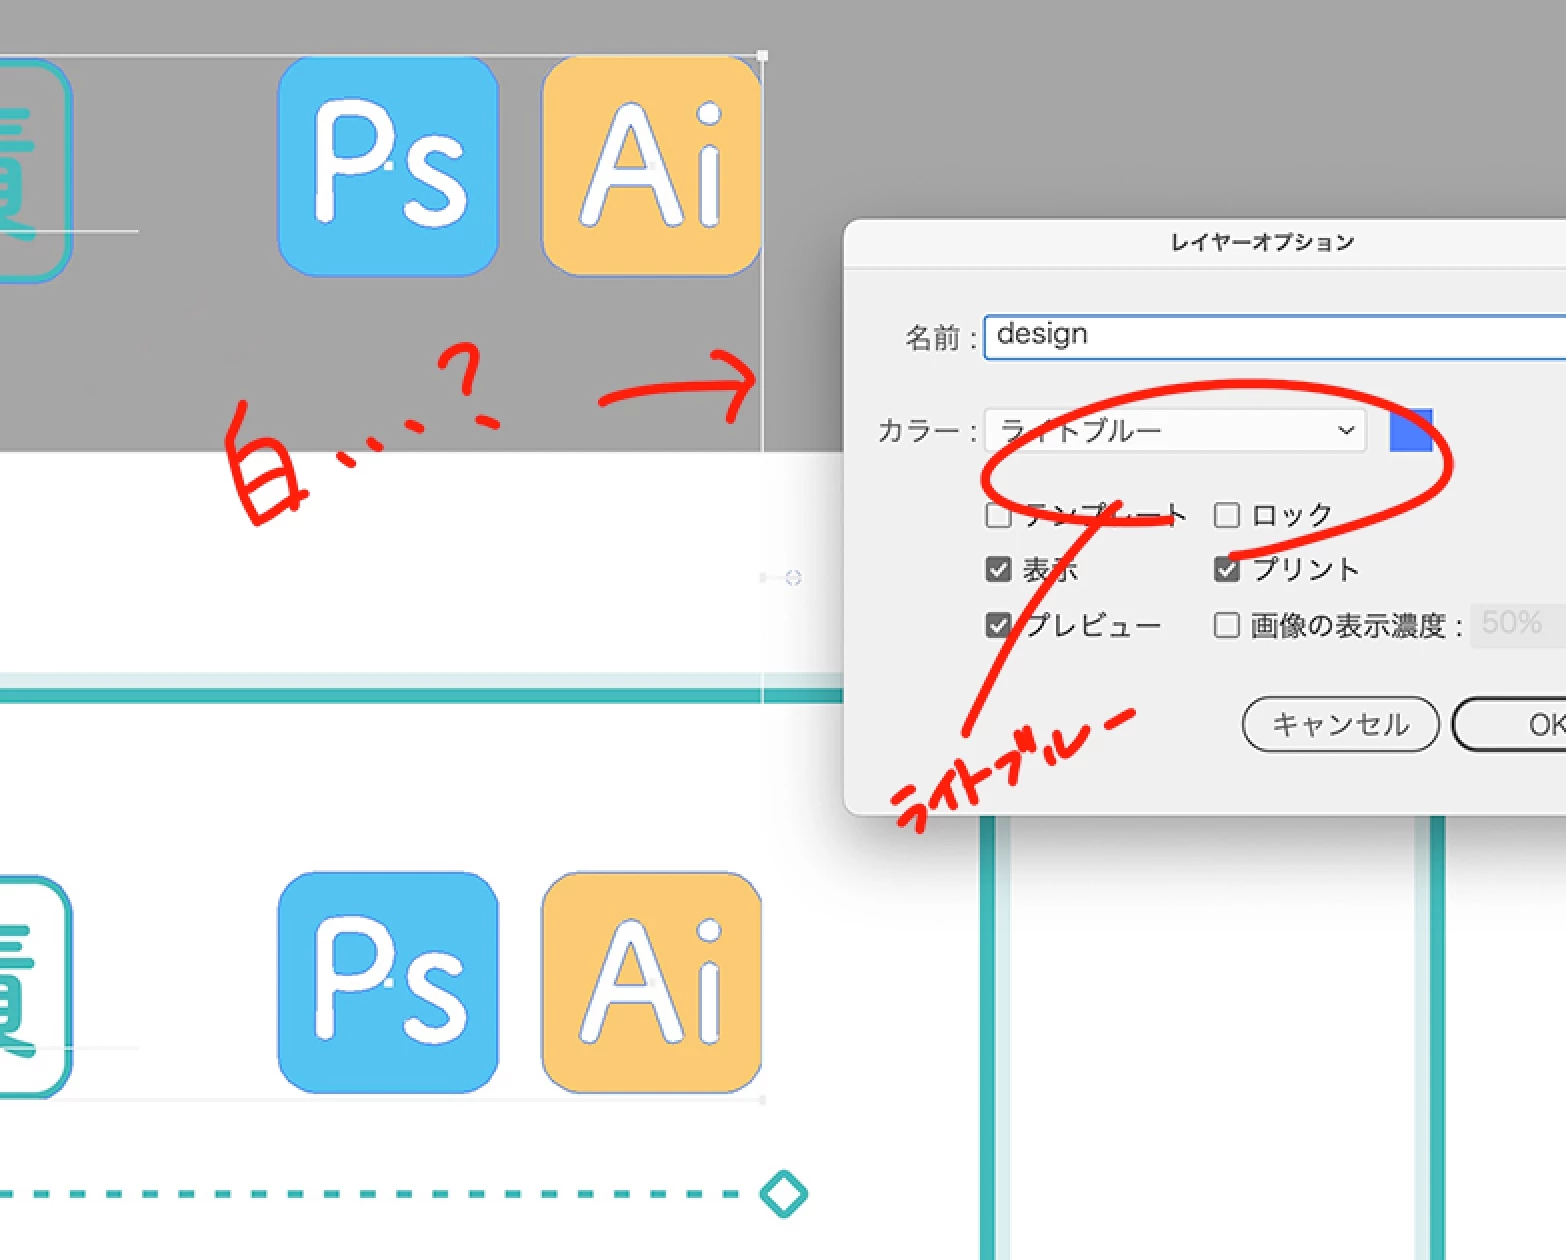Click the blue layer color swatch
Image resolution: width=1566 pixels, height=1260 pixels.
[x=1411, y=430]
